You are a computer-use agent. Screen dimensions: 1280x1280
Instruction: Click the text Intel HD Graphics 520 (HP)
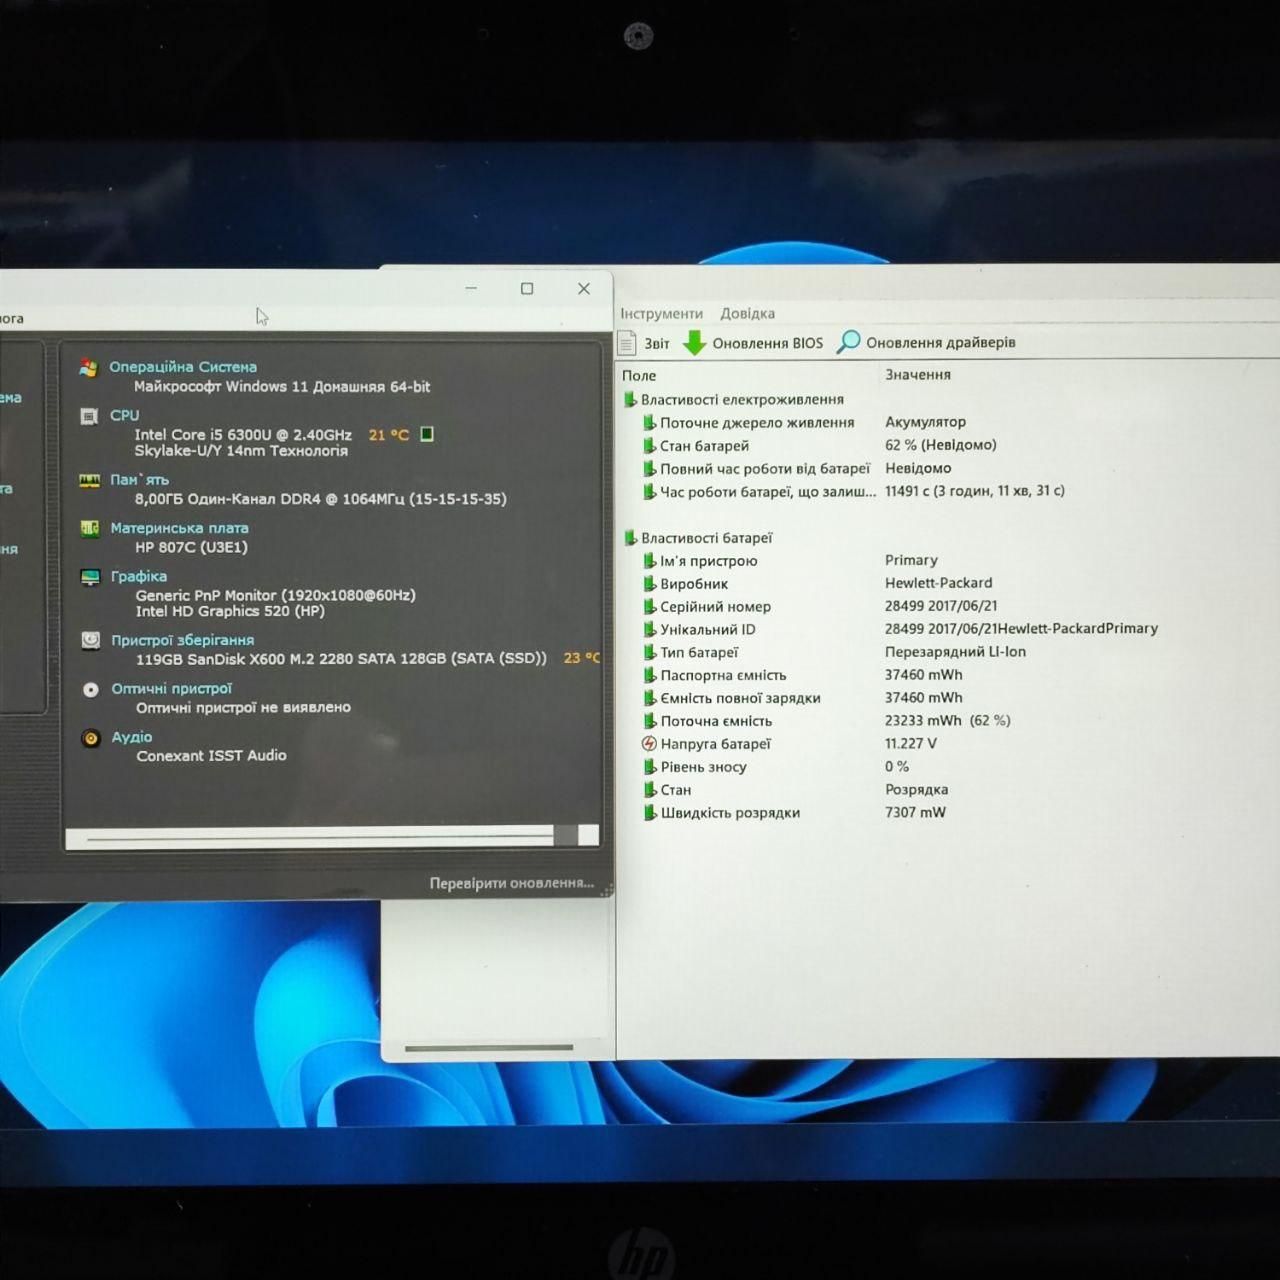coord(230,611)
